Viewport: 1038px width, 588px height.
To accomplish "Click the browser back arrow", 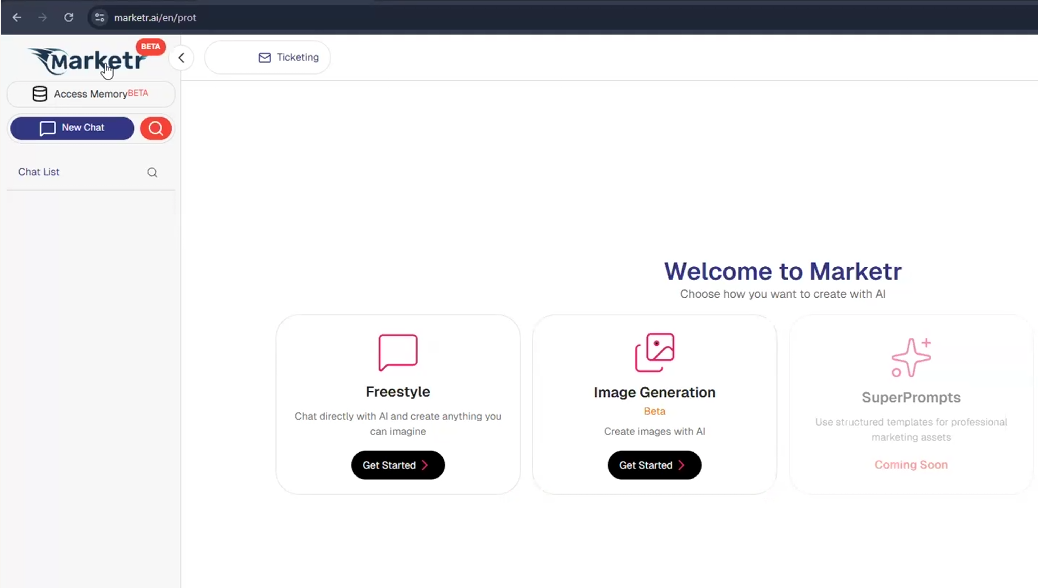I will [17, 17].
